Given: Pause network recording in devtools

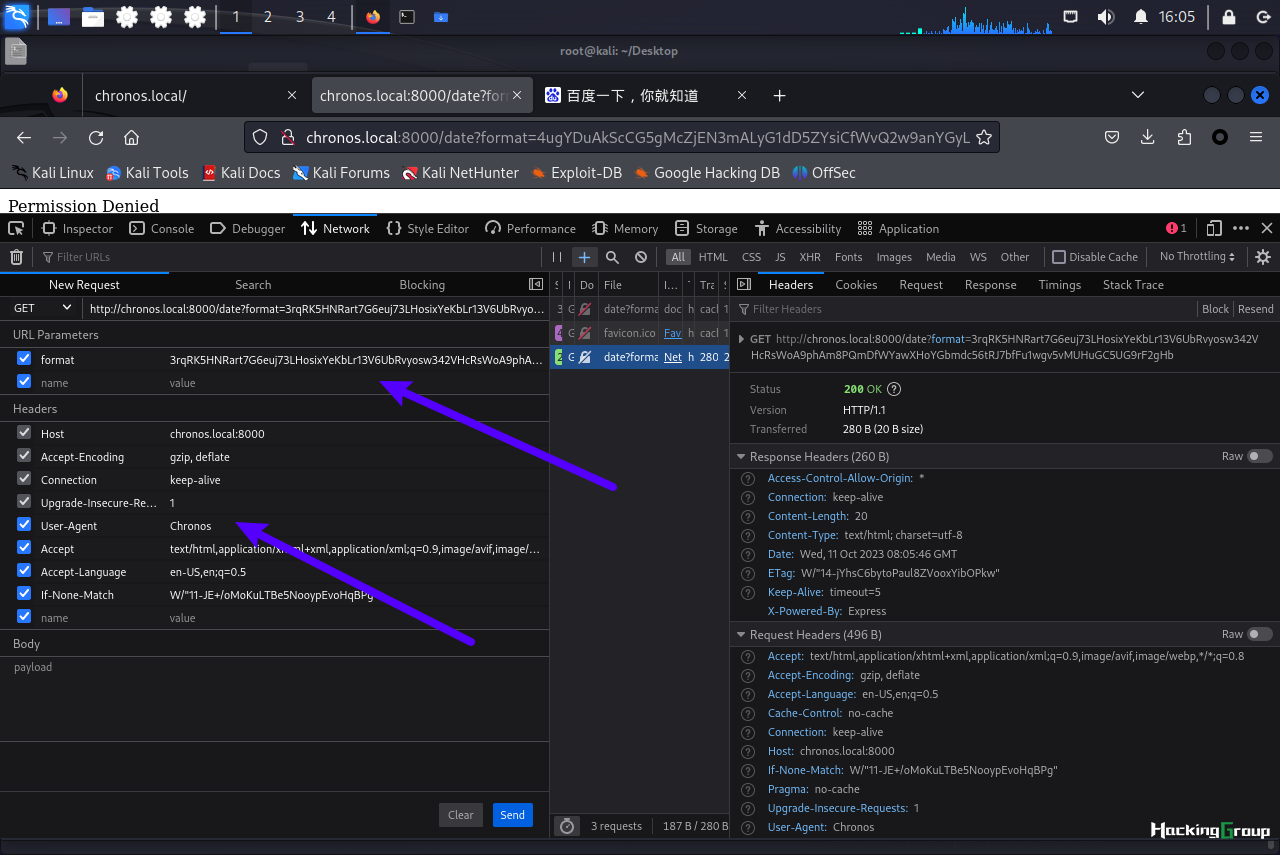Looking at the screenshot, I should coord(557,257).
